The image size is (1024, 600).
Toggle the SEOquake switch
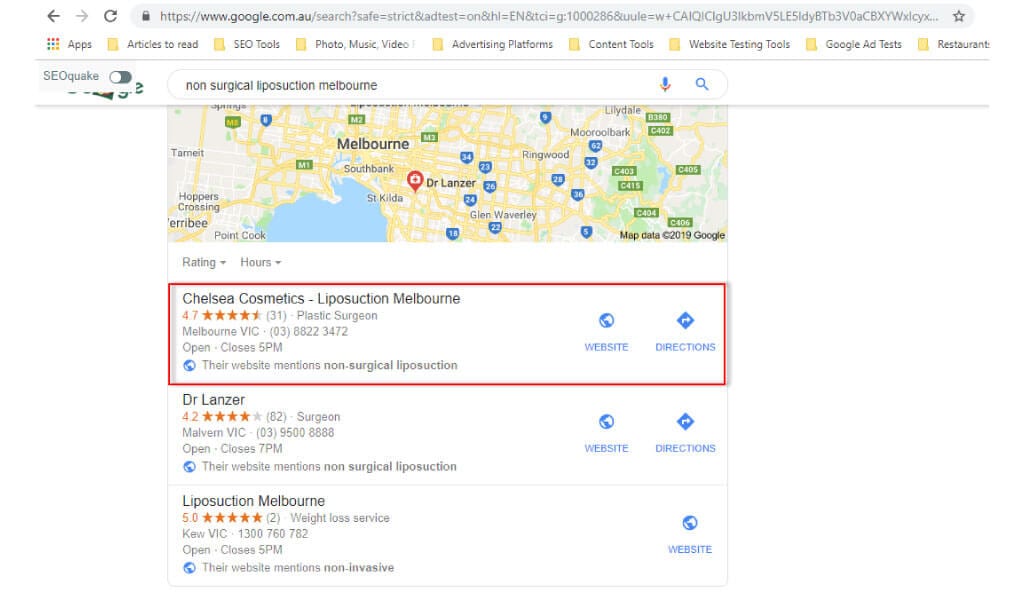(x=120, y=77)
